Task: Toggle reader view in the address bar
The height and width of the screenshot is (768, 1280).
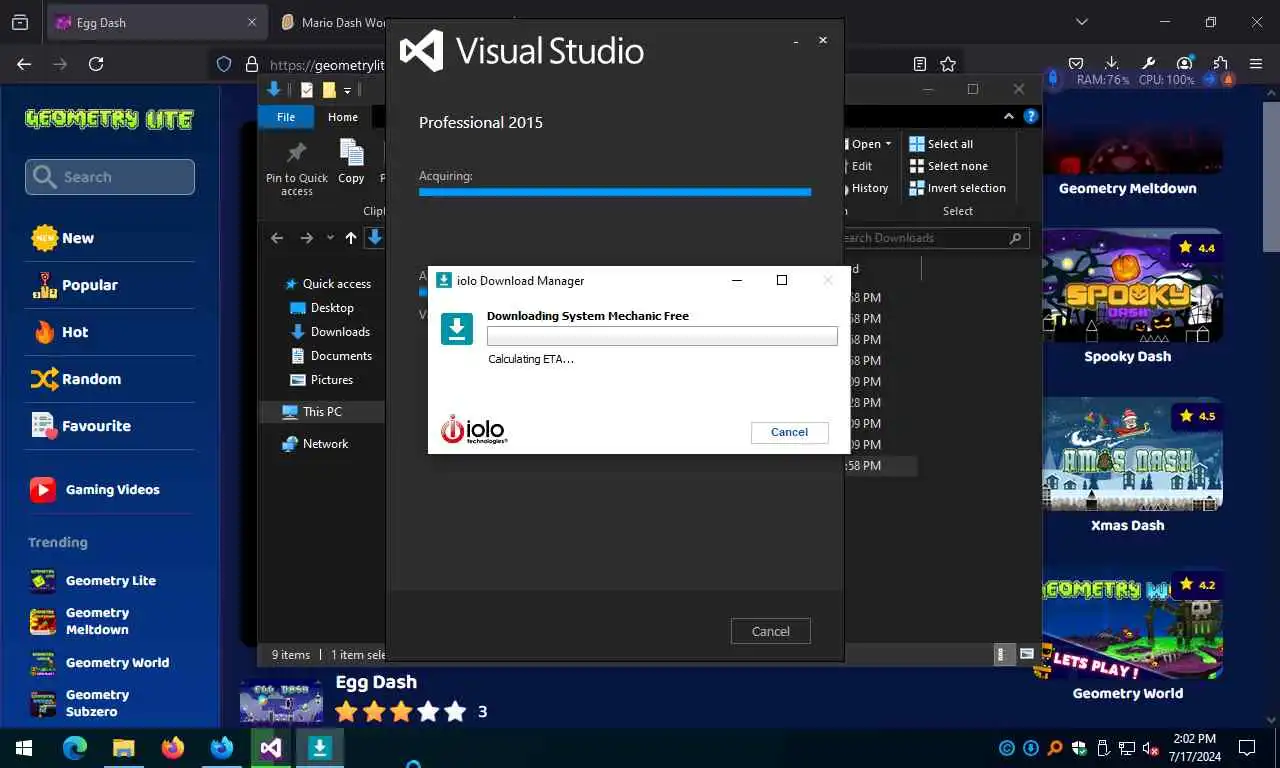Action: point(920,64)
